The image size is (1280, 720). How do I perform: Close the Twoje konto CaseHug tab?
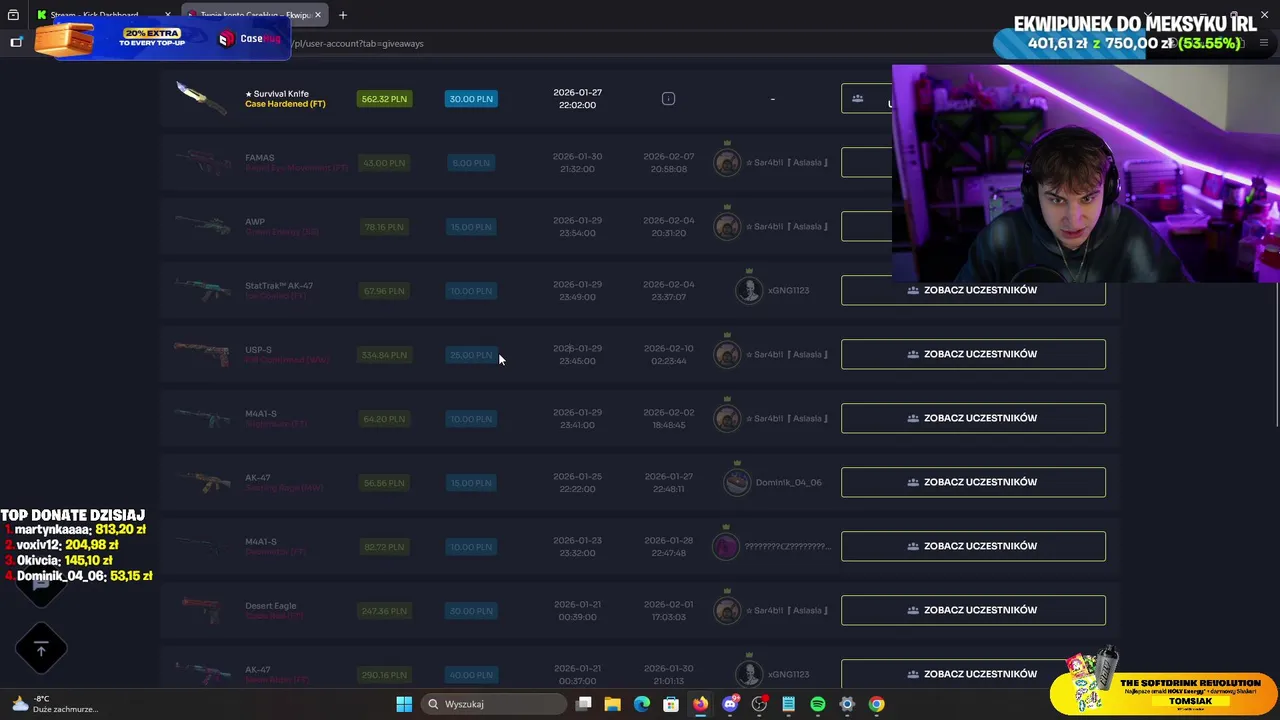[x=318, y=15]
